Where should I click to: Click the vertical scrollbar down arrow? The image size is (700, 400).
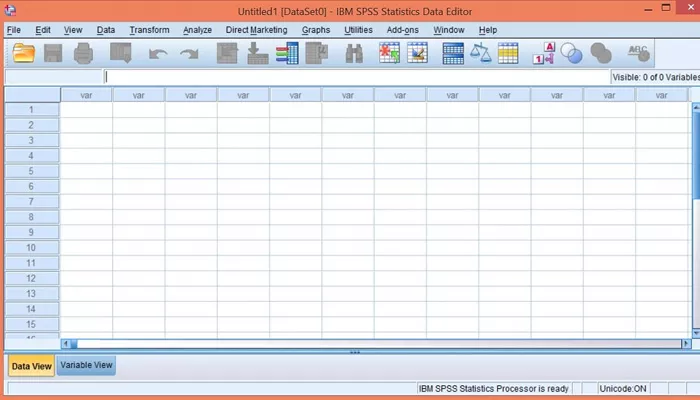pos(696,333)
